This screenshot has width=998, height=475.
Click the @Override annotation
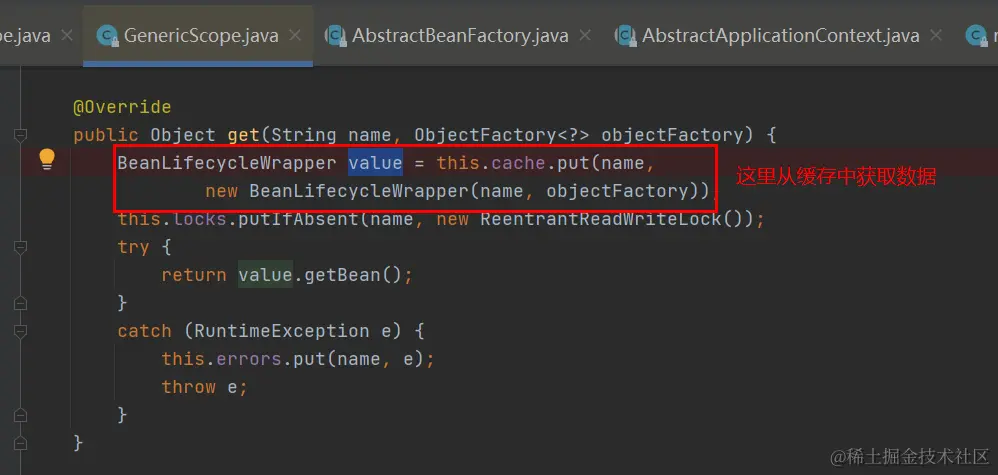122,107
